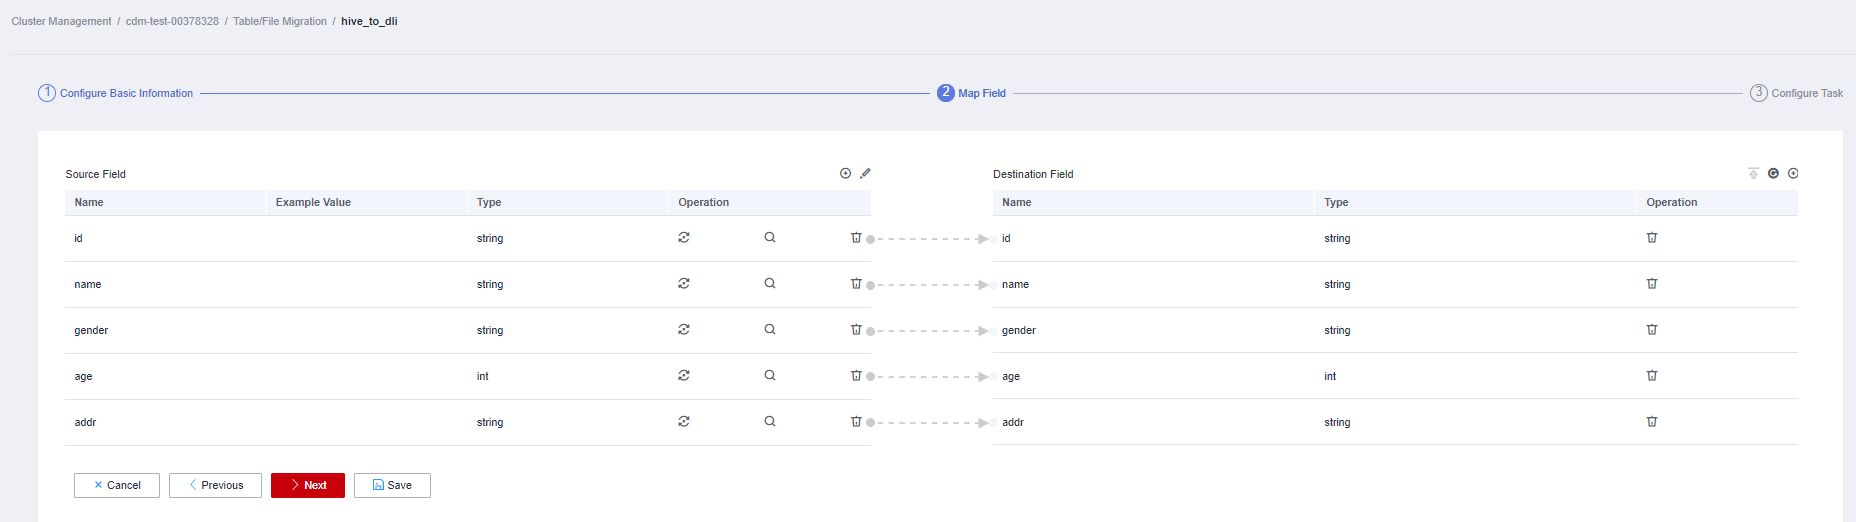Click the magnifier icon in source addr row
Image resolution: width=1856 pixels, height=522 pixels.
(770, 422)
